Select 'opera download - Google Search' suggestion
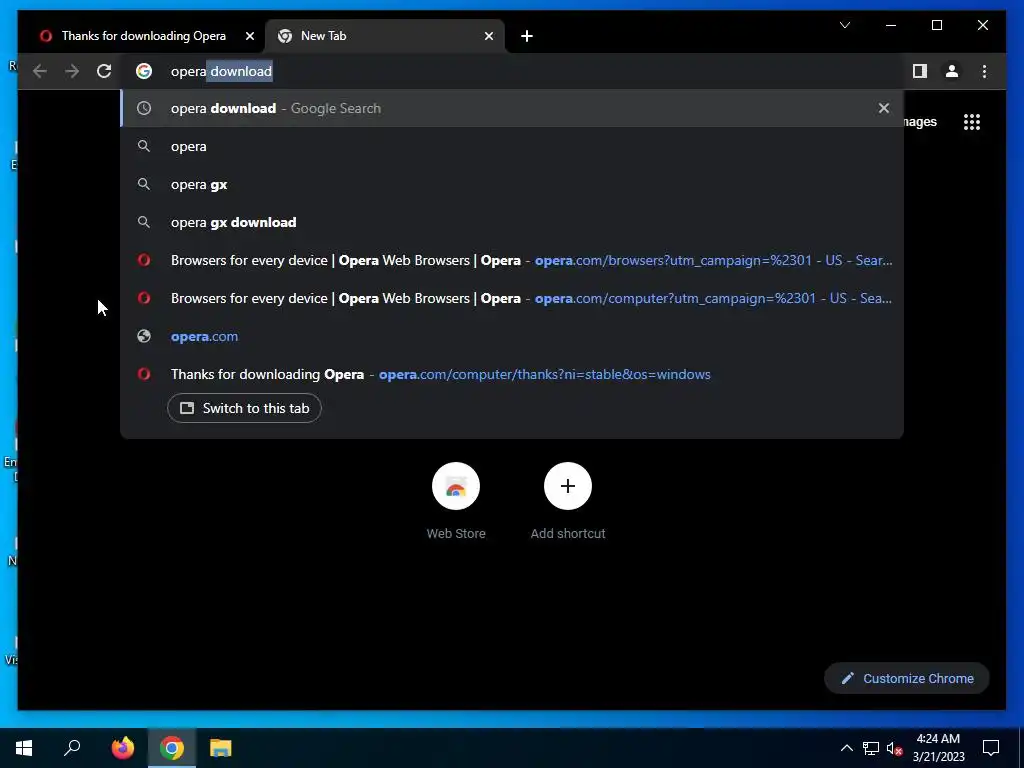The image size is (1024, 768). (512, 108)
